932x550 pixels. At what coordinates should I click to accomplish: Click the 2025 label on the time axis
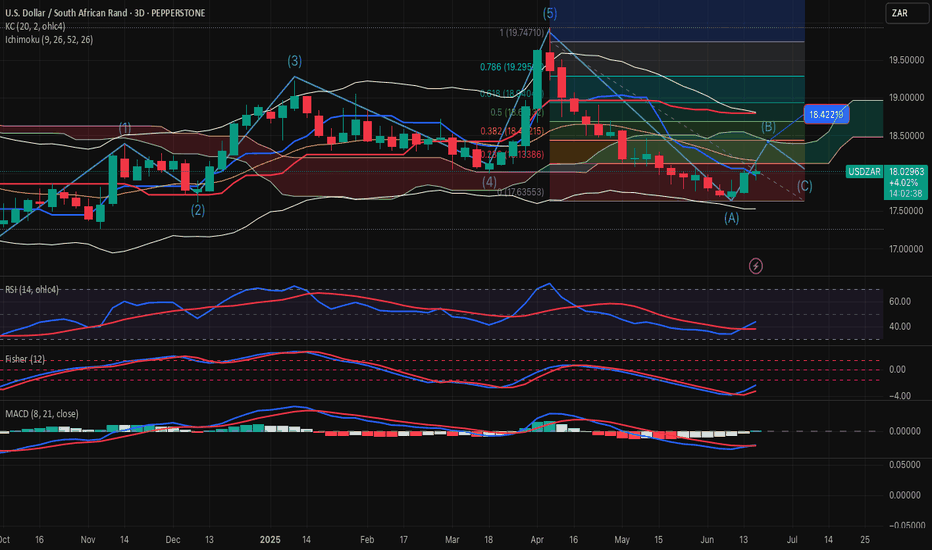[x=270, y=540]
